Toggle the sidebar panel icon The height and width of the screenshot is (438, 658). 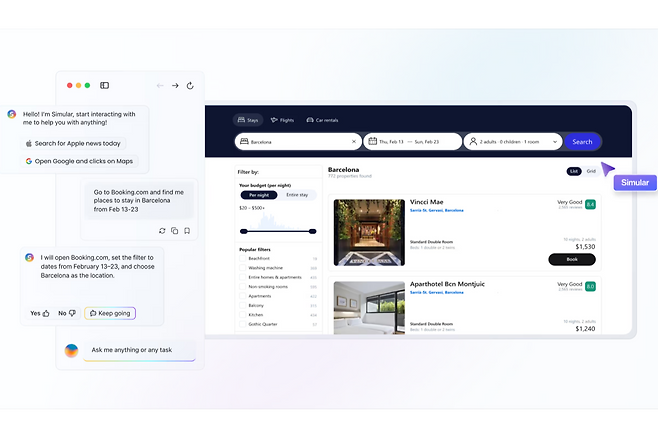pyautogui.click(x=104, y=86)
